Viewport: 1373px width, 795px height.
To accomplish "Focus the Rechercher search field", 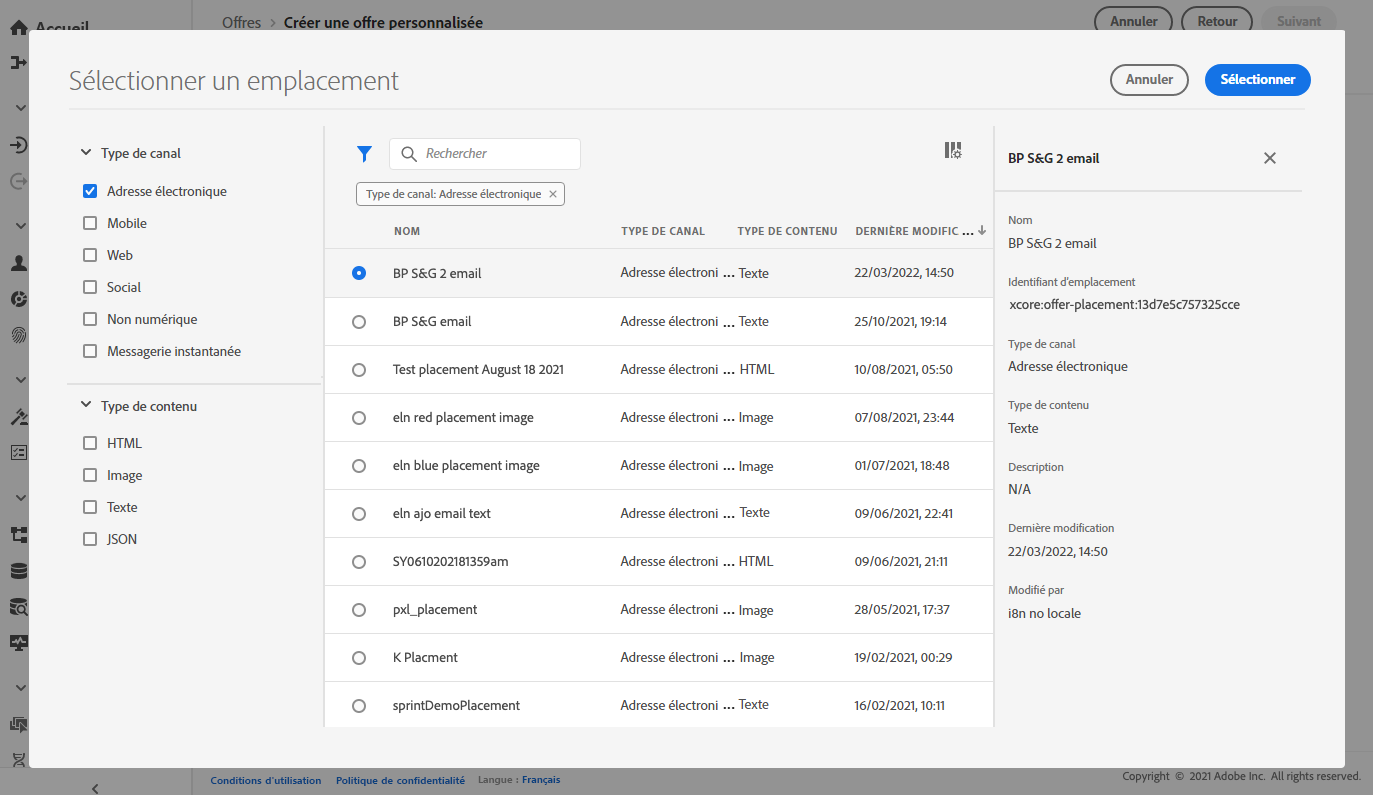I will [498, 154].
